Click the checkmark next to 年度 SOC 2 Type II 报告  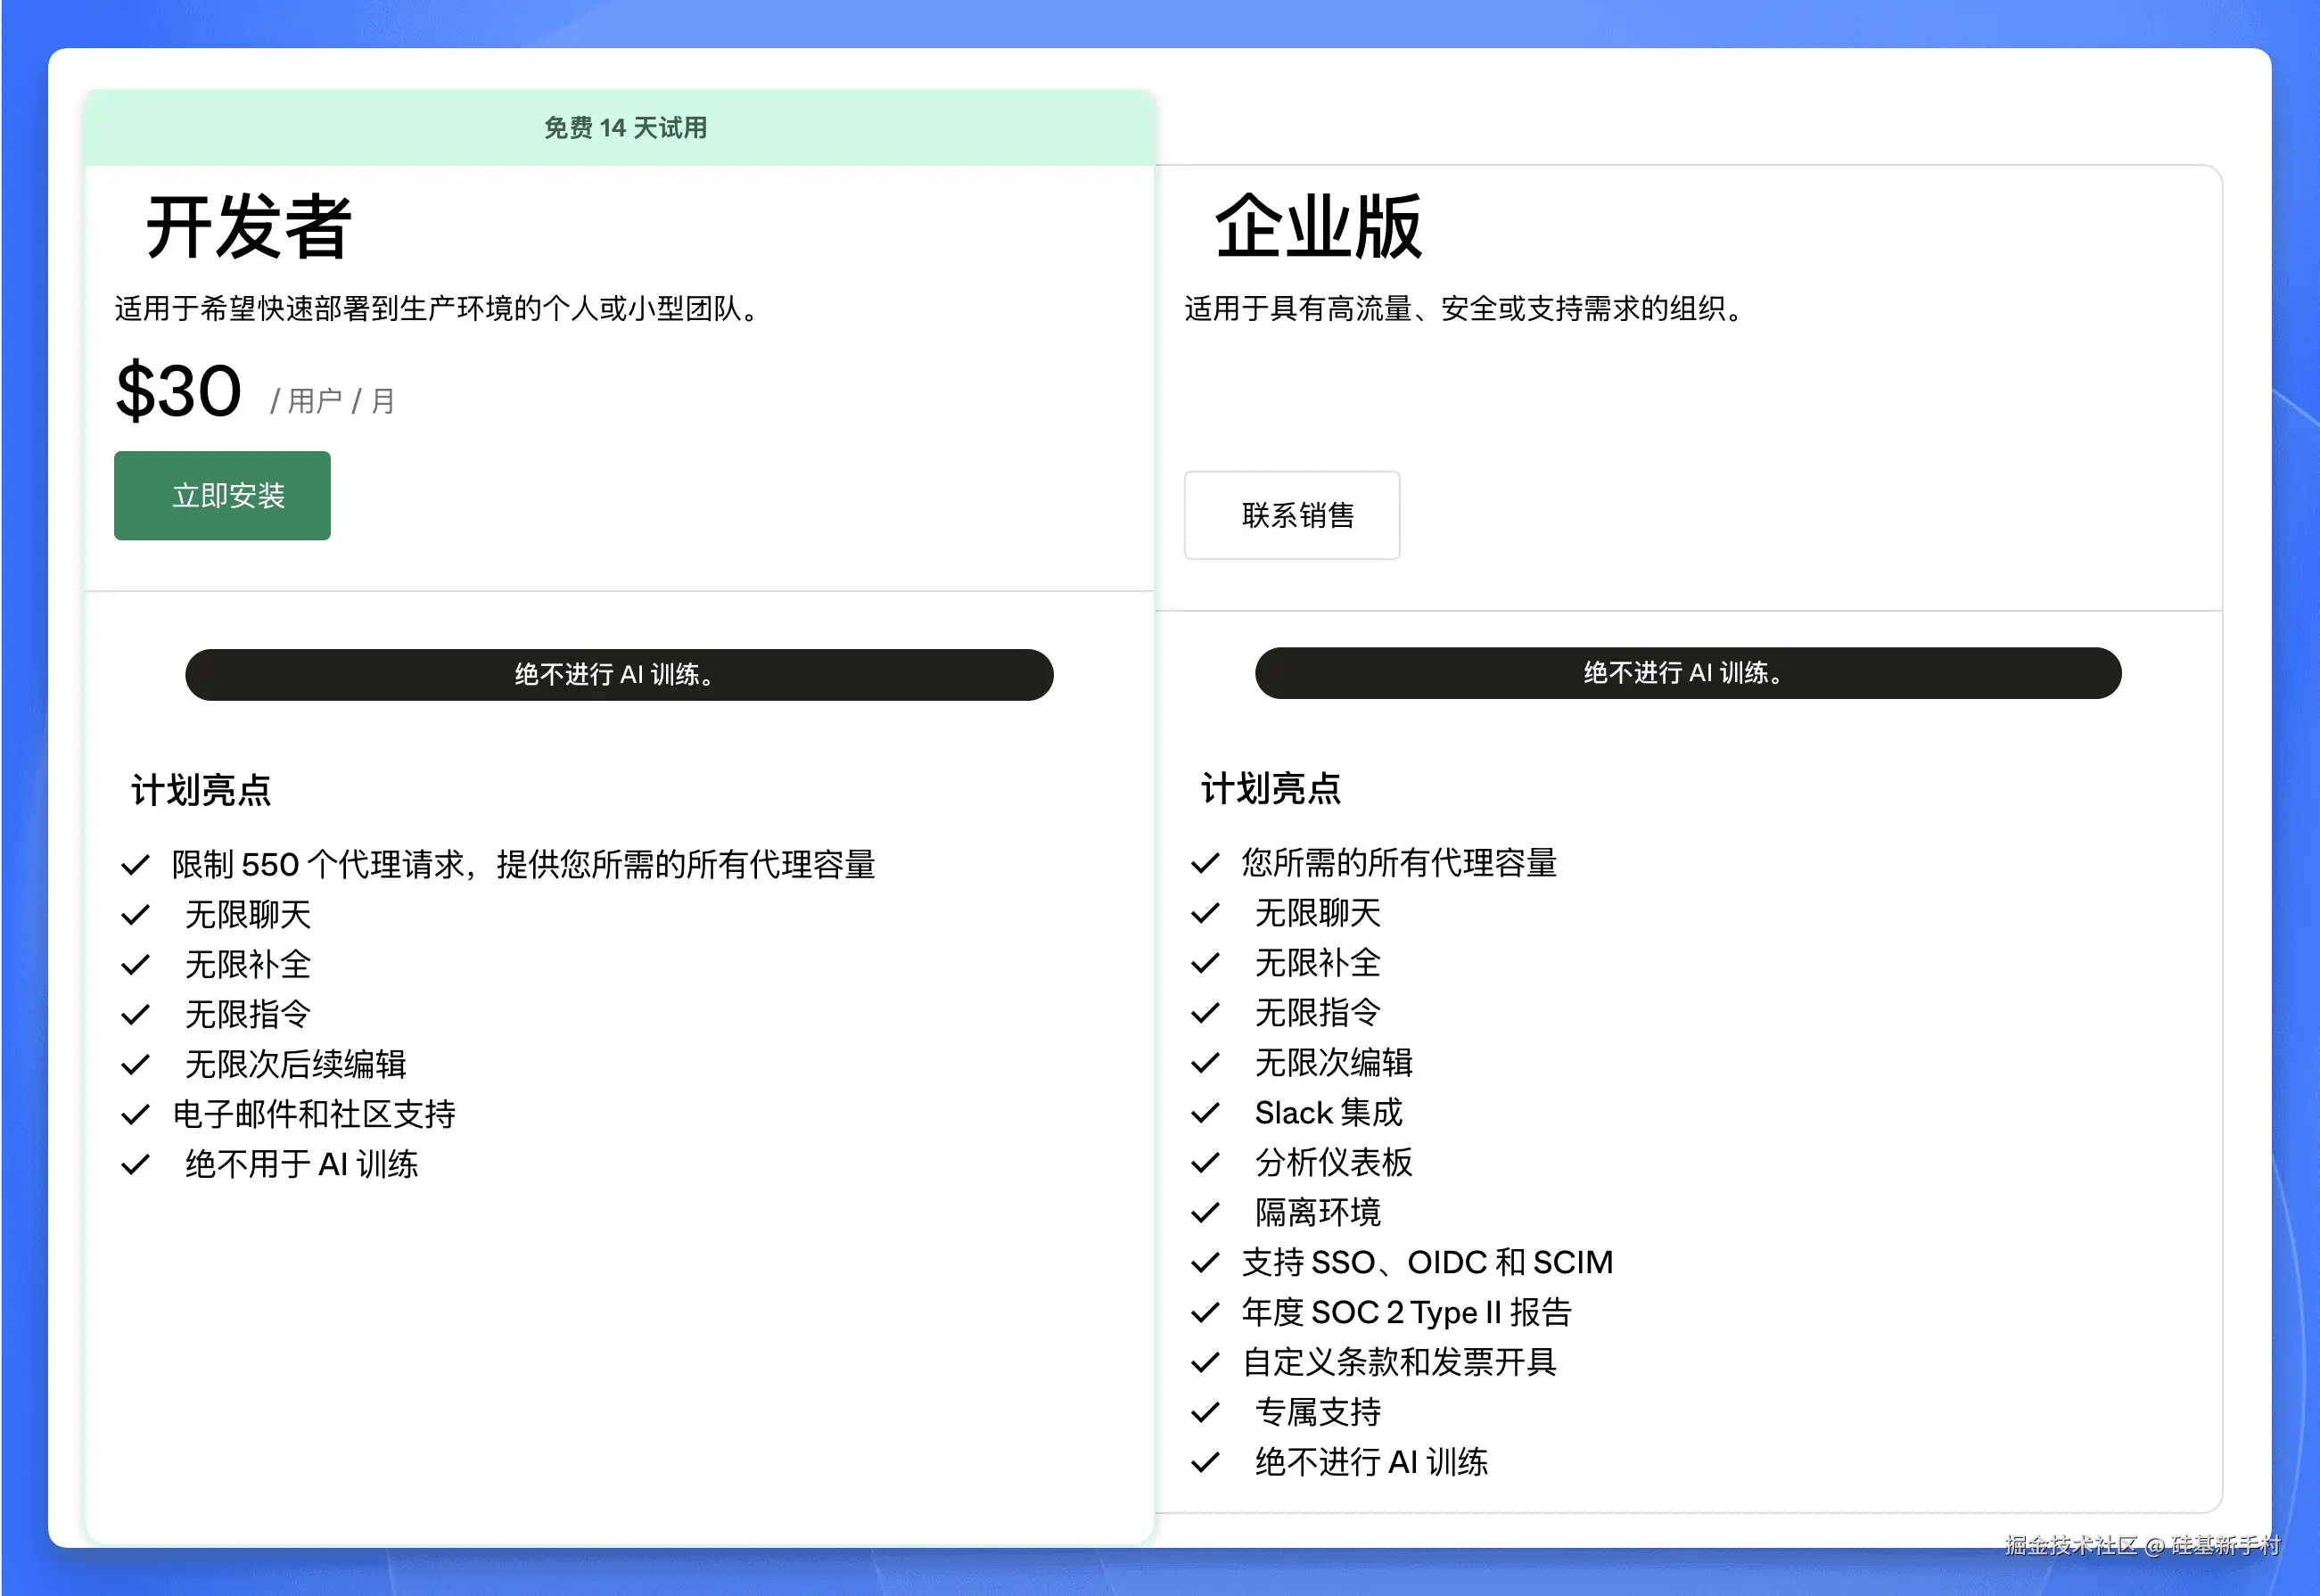click(1205, 1312)
